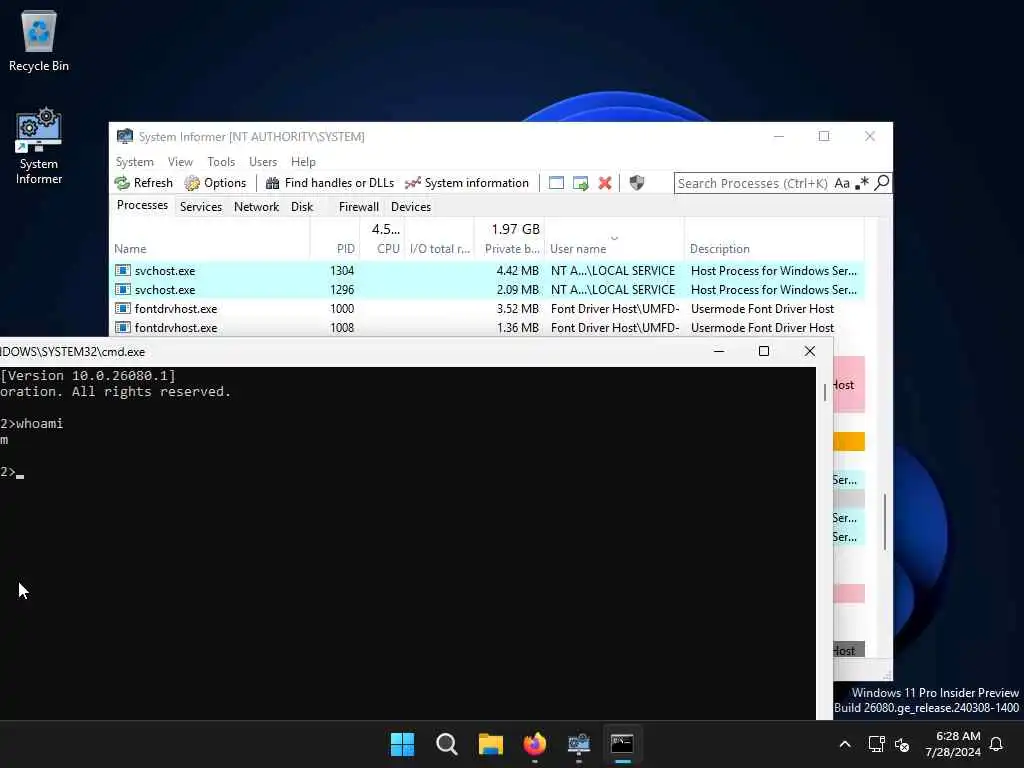Click the Refresh toolbar button
Image resolution: width=1024 pixels, height=768 pixels.
(x=144, y=183)
